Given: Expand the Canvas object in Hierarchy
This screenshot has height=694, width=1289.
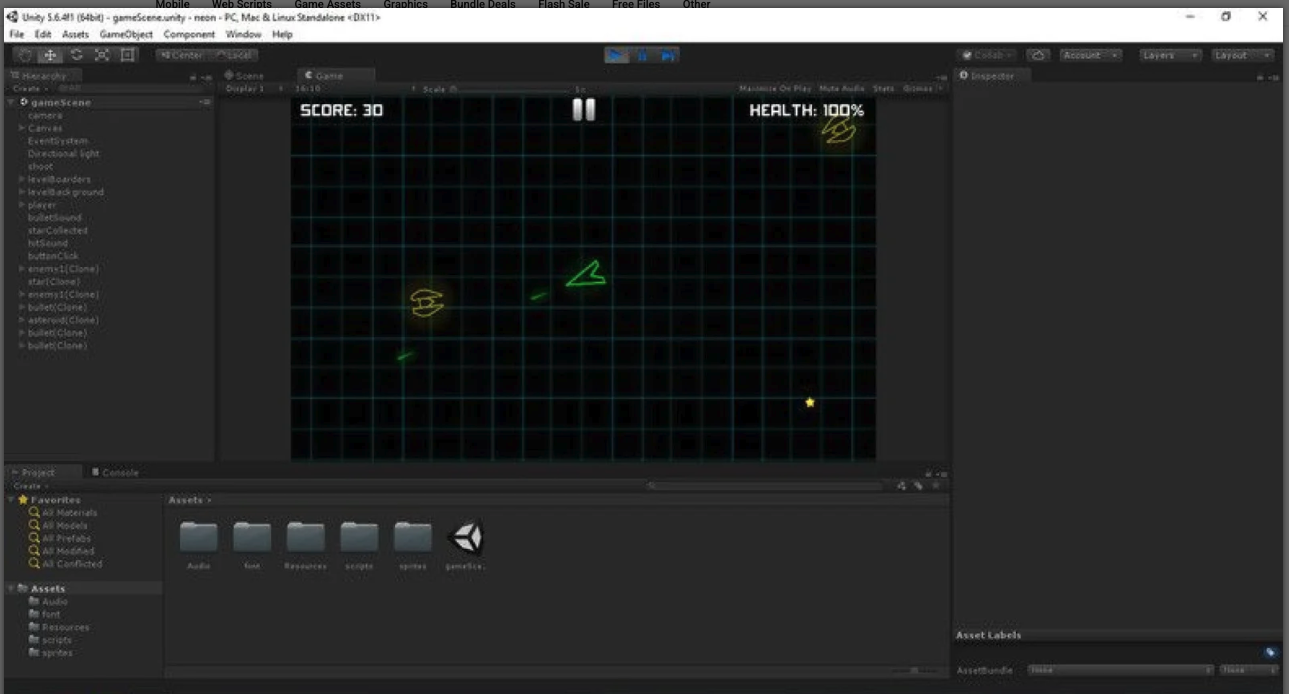Looking at the screenshot, I should tap(22, 128).
